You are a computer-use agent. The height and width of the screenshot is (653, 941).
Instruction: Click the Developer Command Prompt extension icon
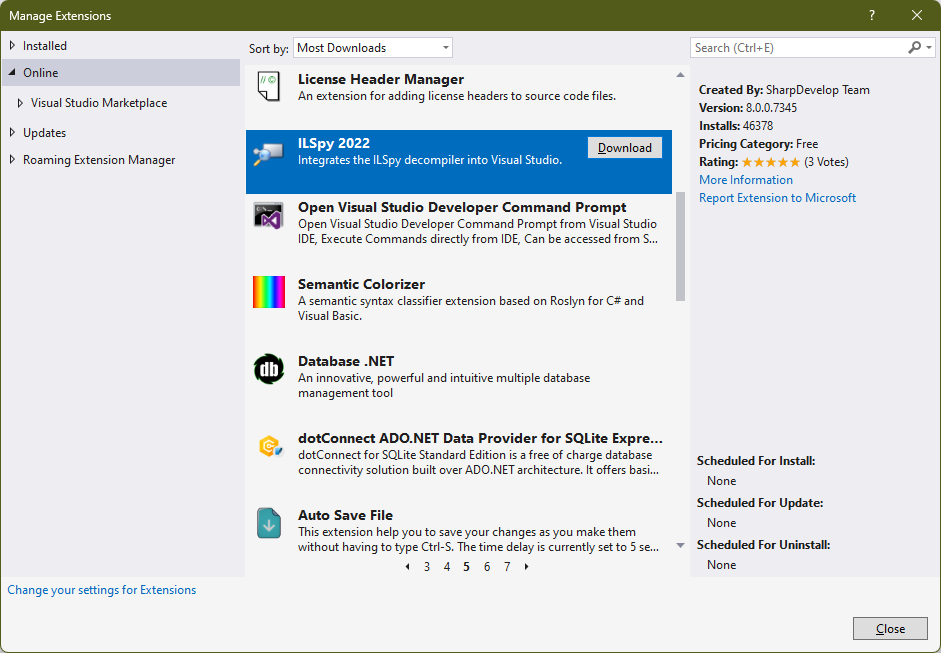click(x=268, y=215)
